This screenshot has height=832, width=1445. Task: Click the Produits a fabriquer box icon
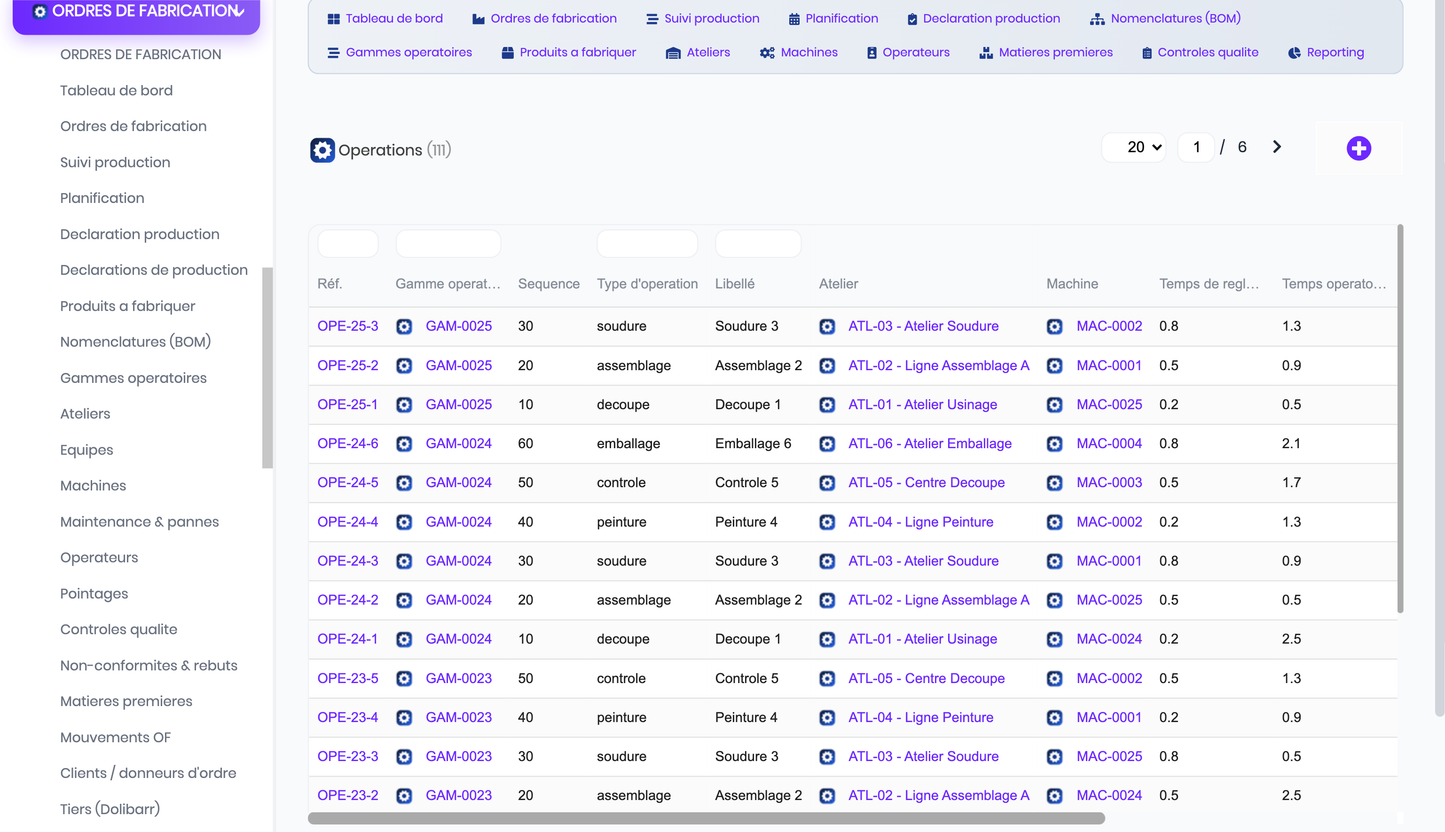pyautogui.click(x=508, y=53)
